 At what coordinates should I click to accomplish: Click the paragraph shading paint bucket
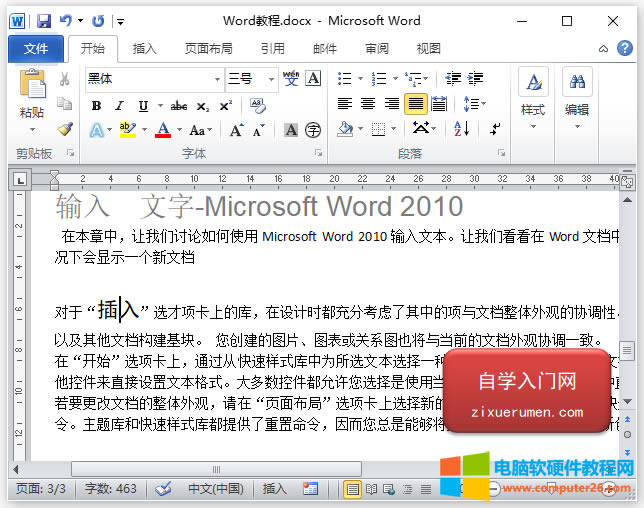[x=345, y=129]
